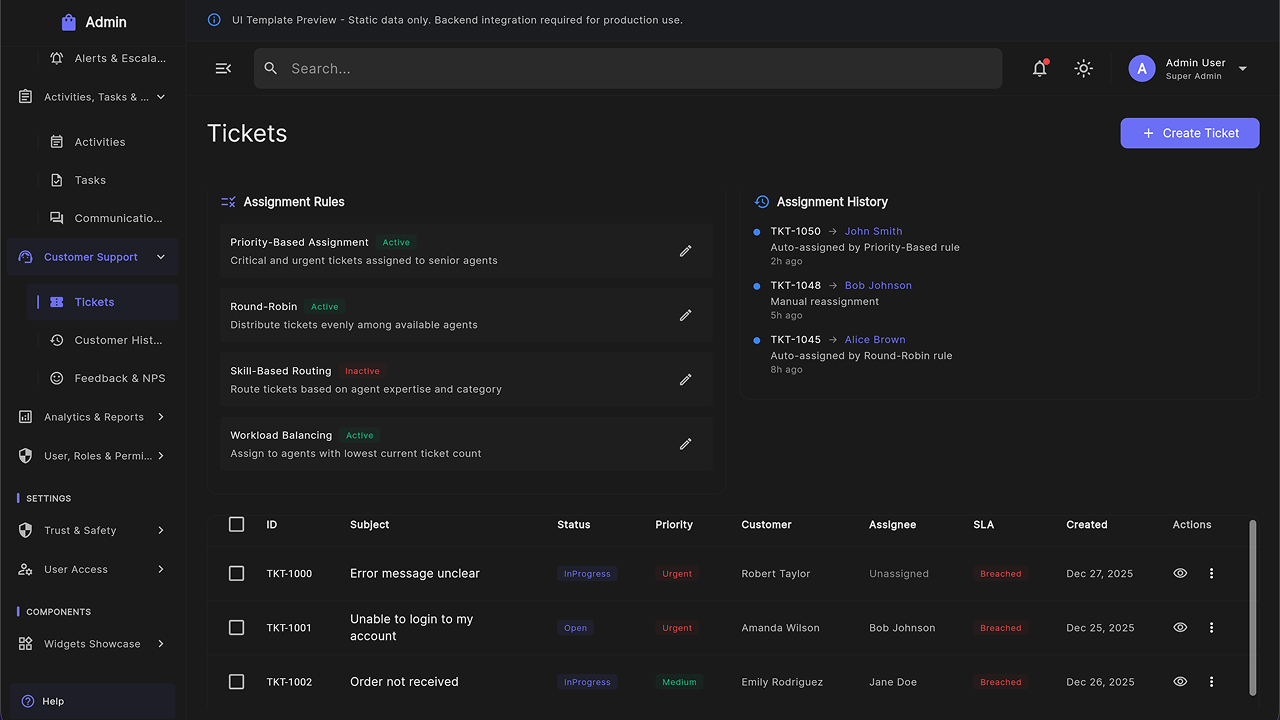Edit the Round-Robin rule
This screenshot has width=1280, height=720.
tap(685, 315)
